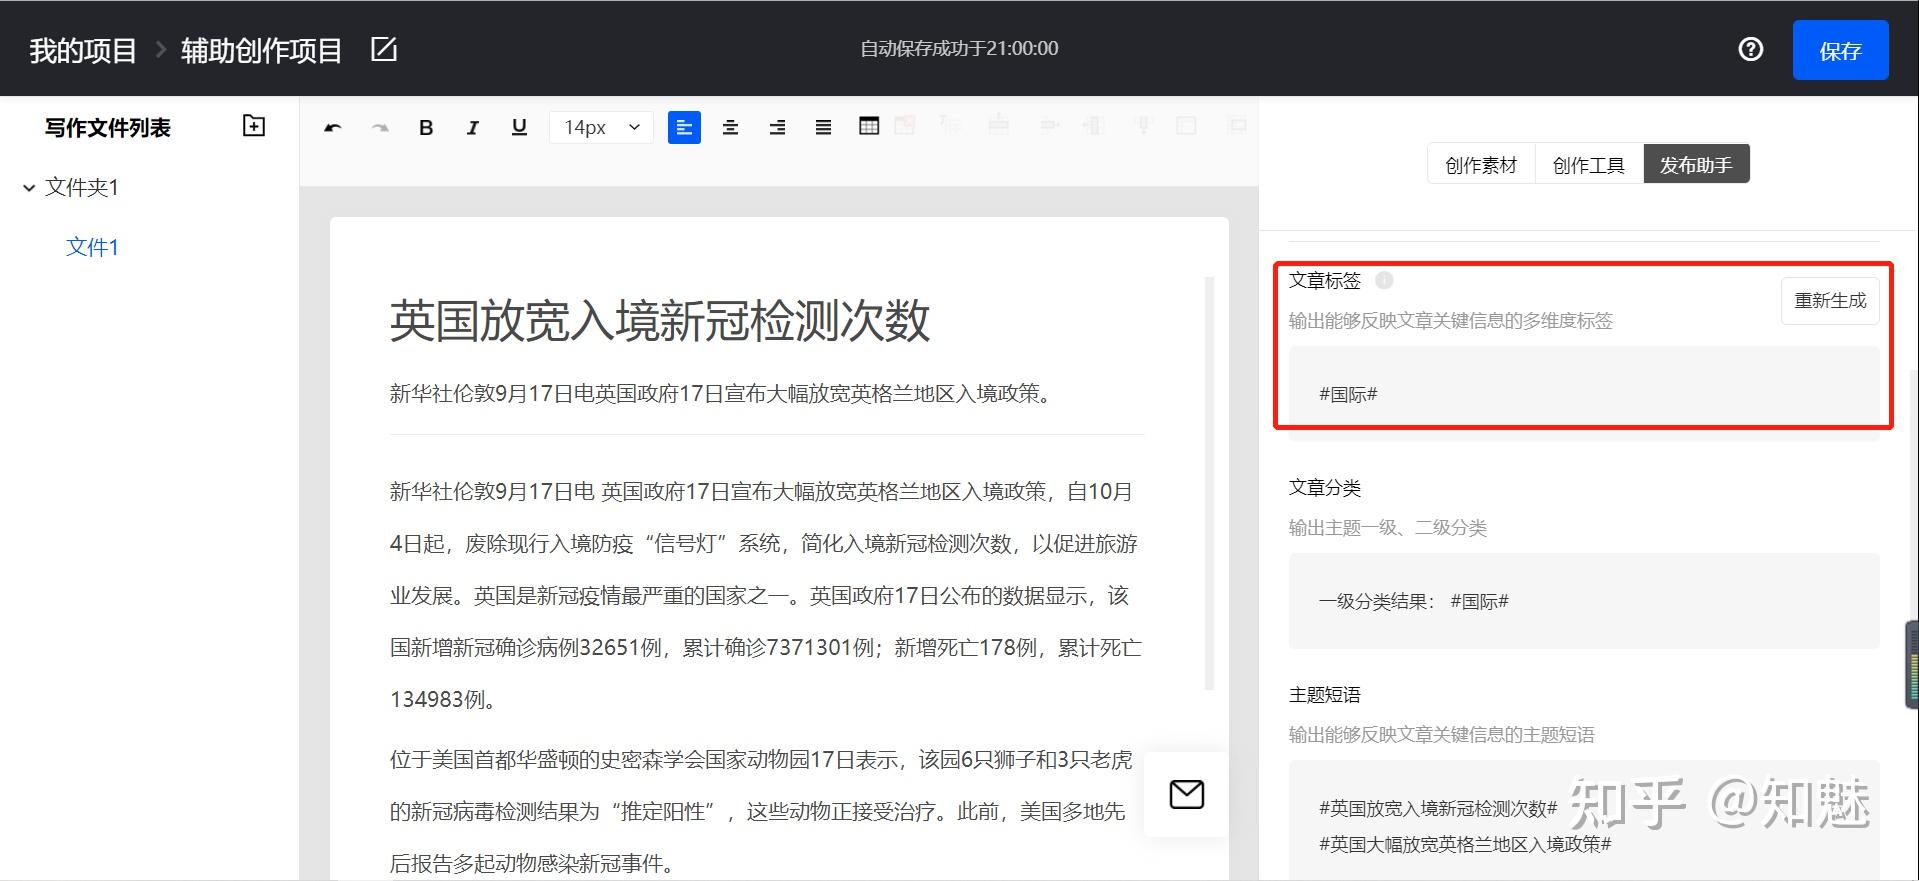Click the 保存 save button
Viewport: 1919px width, 881px height.
tap(1840, 50)
